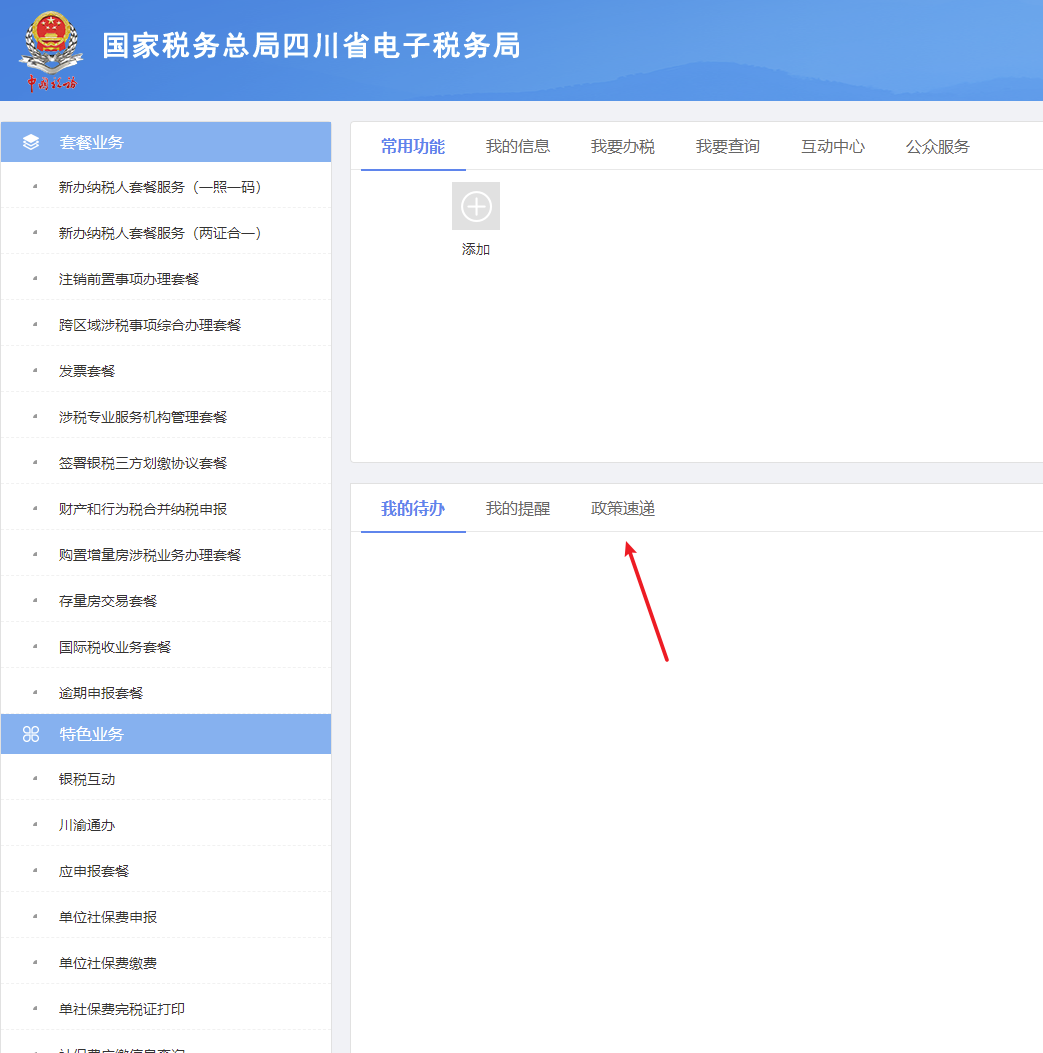The width and height of the screenshot is (1043, 1053).
Task: Click the 国家税务总局四川省电子税务局 title
Action: [x=311, y=46]
